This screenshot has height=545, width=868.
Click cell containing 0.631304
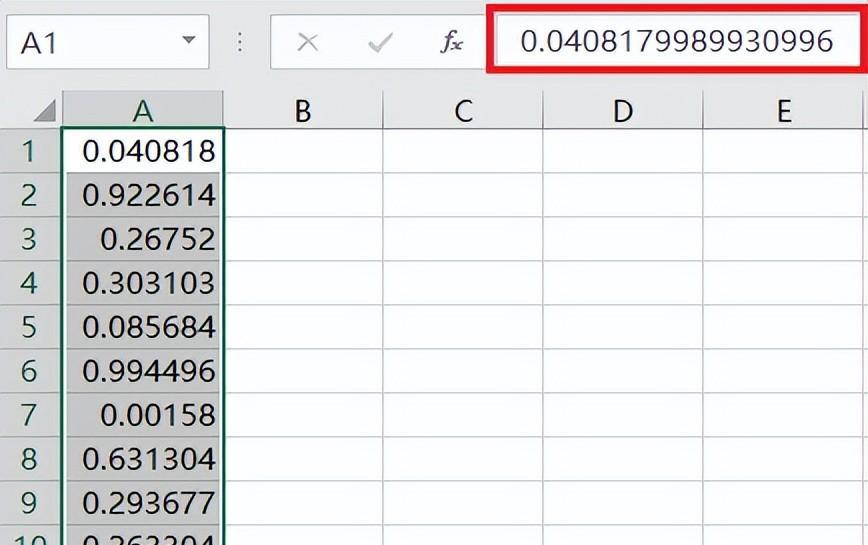[x=143, y=459]
